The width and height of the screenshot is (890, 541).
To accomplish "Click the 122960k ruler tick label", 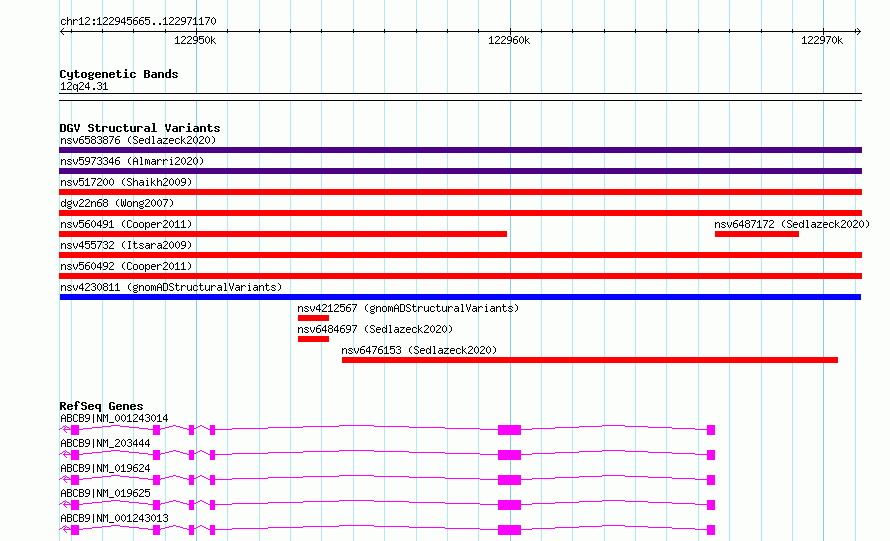I will click(509, 40).
